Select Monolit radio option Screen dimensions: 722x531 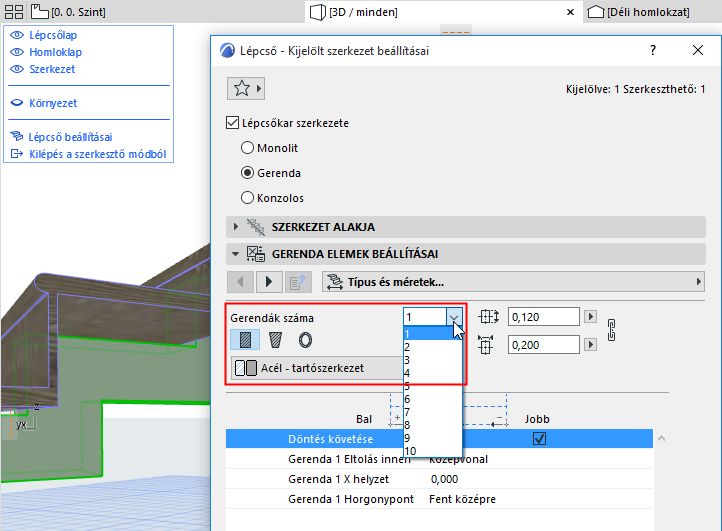tap(247, 148)
